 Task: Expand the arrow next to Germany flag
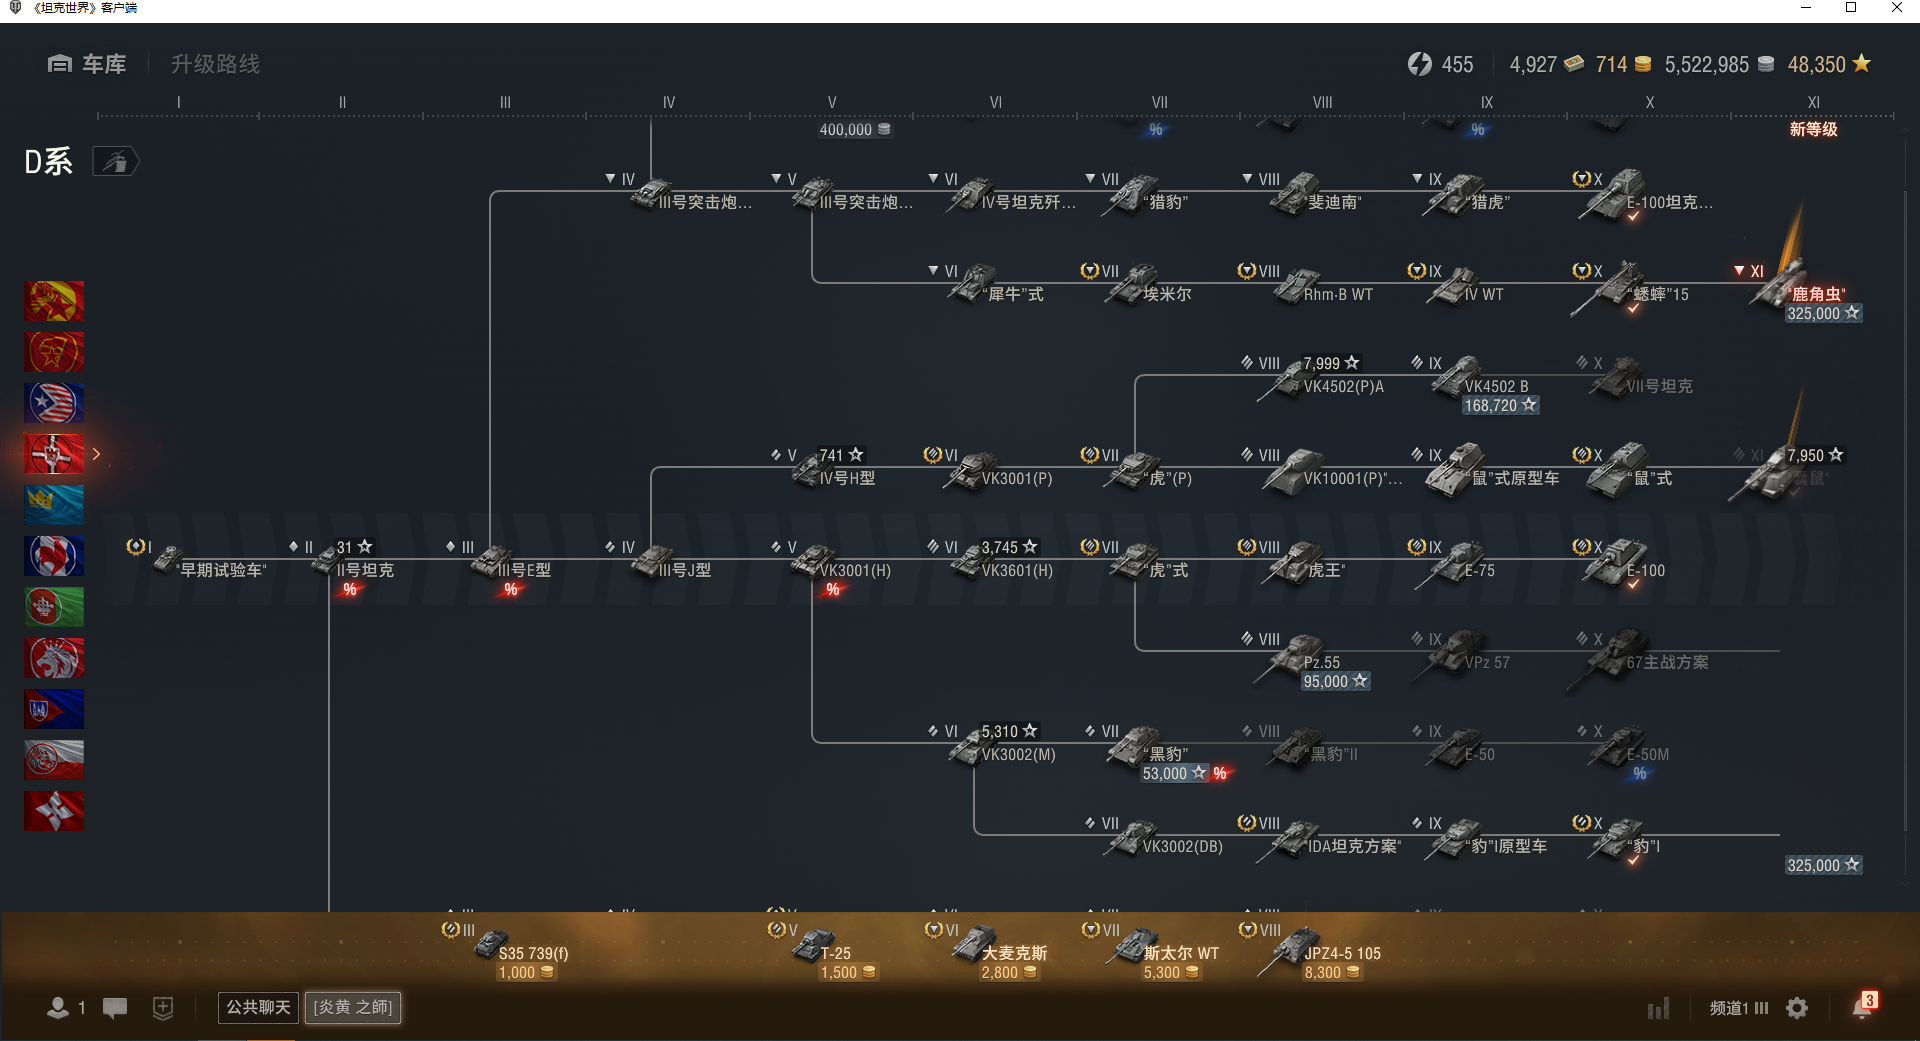[x=96, y=454]
